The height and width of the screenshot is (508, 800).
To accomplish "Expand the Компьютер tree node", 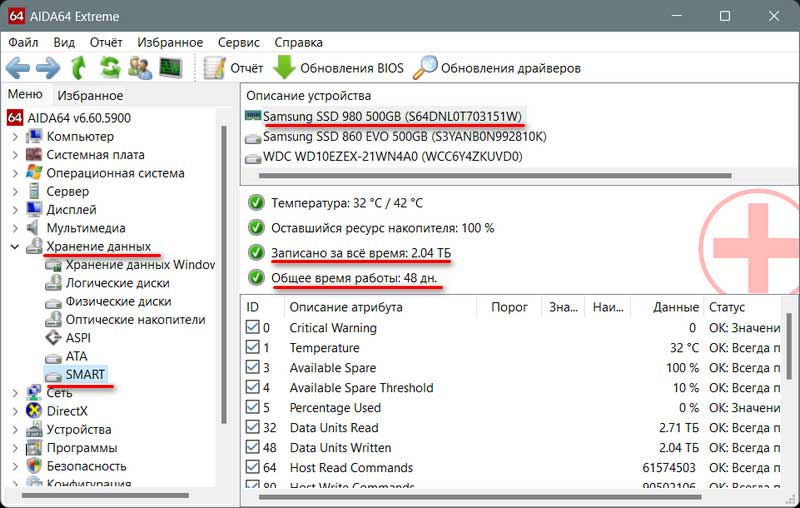I will 15,137.
